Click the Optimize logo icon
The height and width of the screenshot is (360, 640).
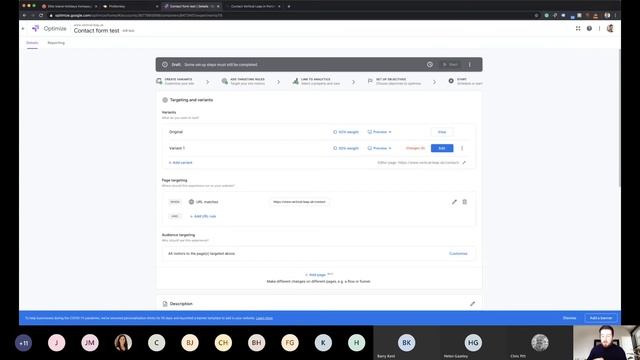point(36,28)
